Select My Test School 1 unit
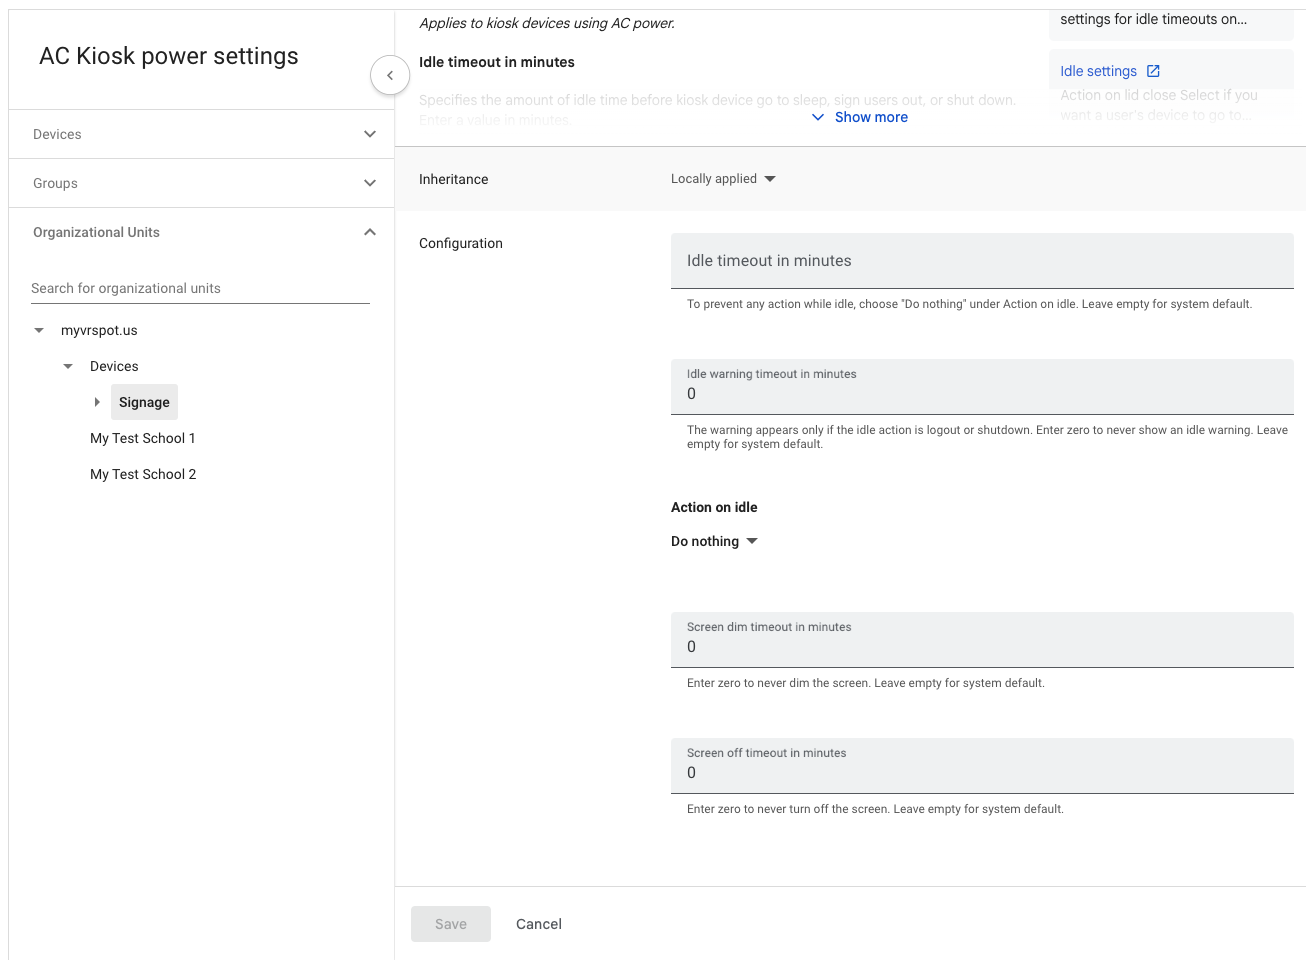 pyautogui.click(x=143, y=438)
